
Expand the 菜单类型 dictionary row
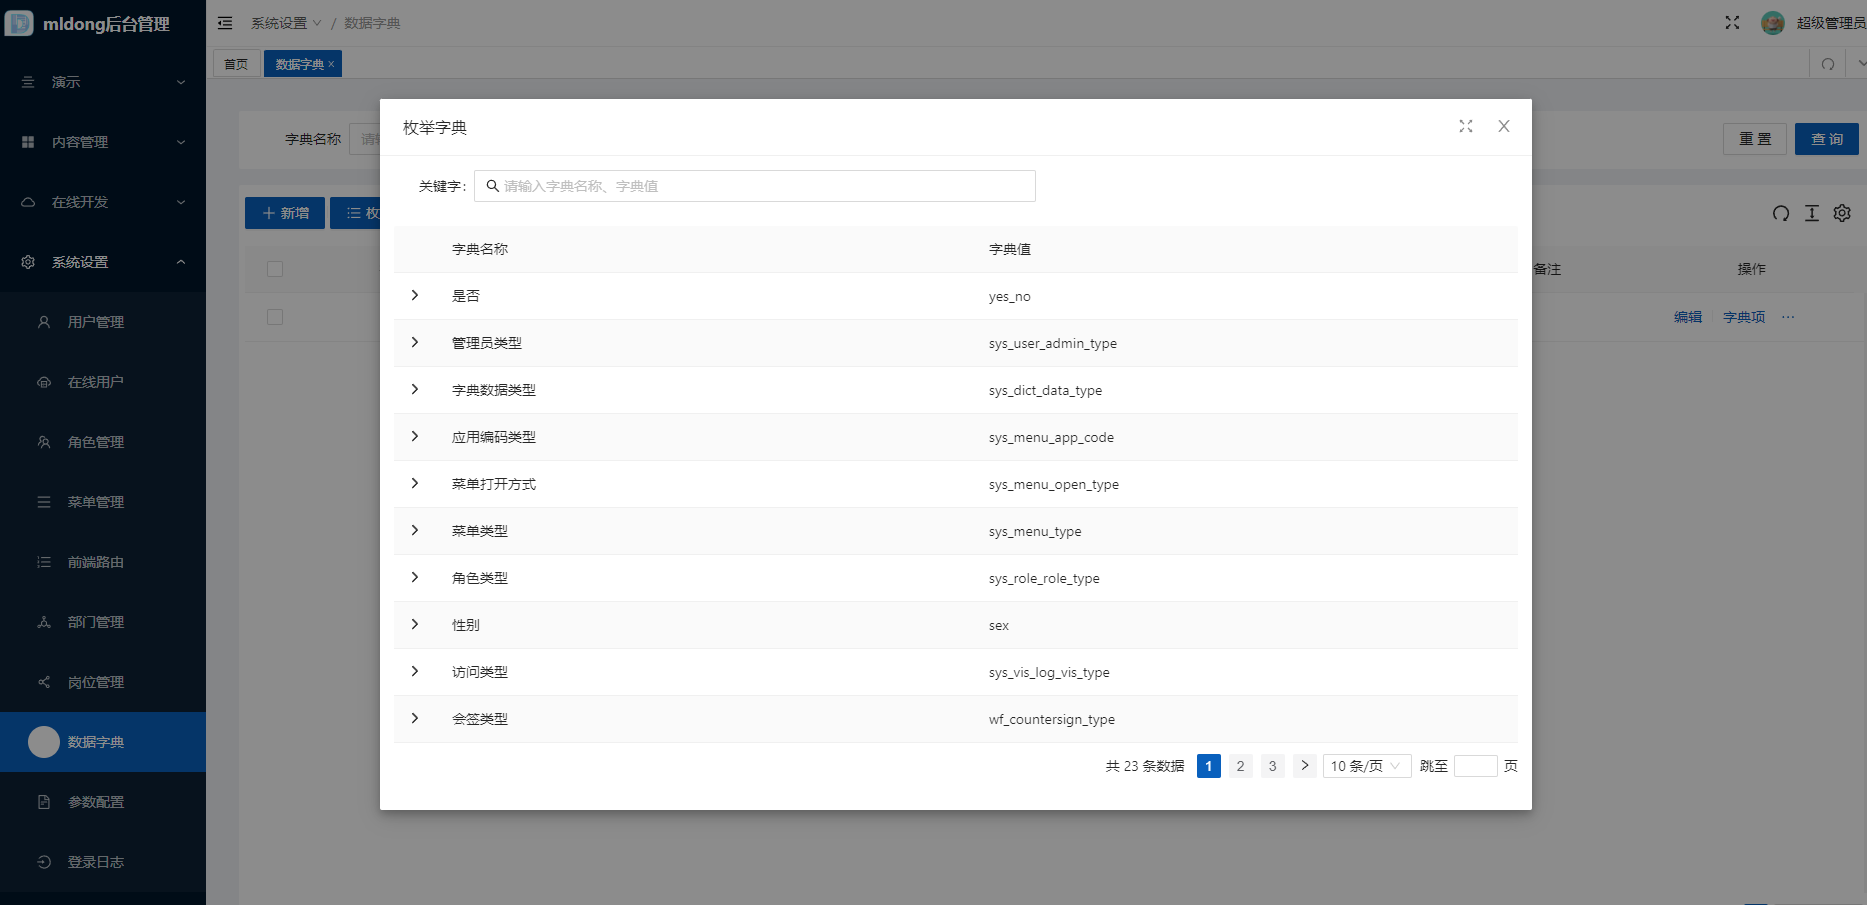point(415,531)
